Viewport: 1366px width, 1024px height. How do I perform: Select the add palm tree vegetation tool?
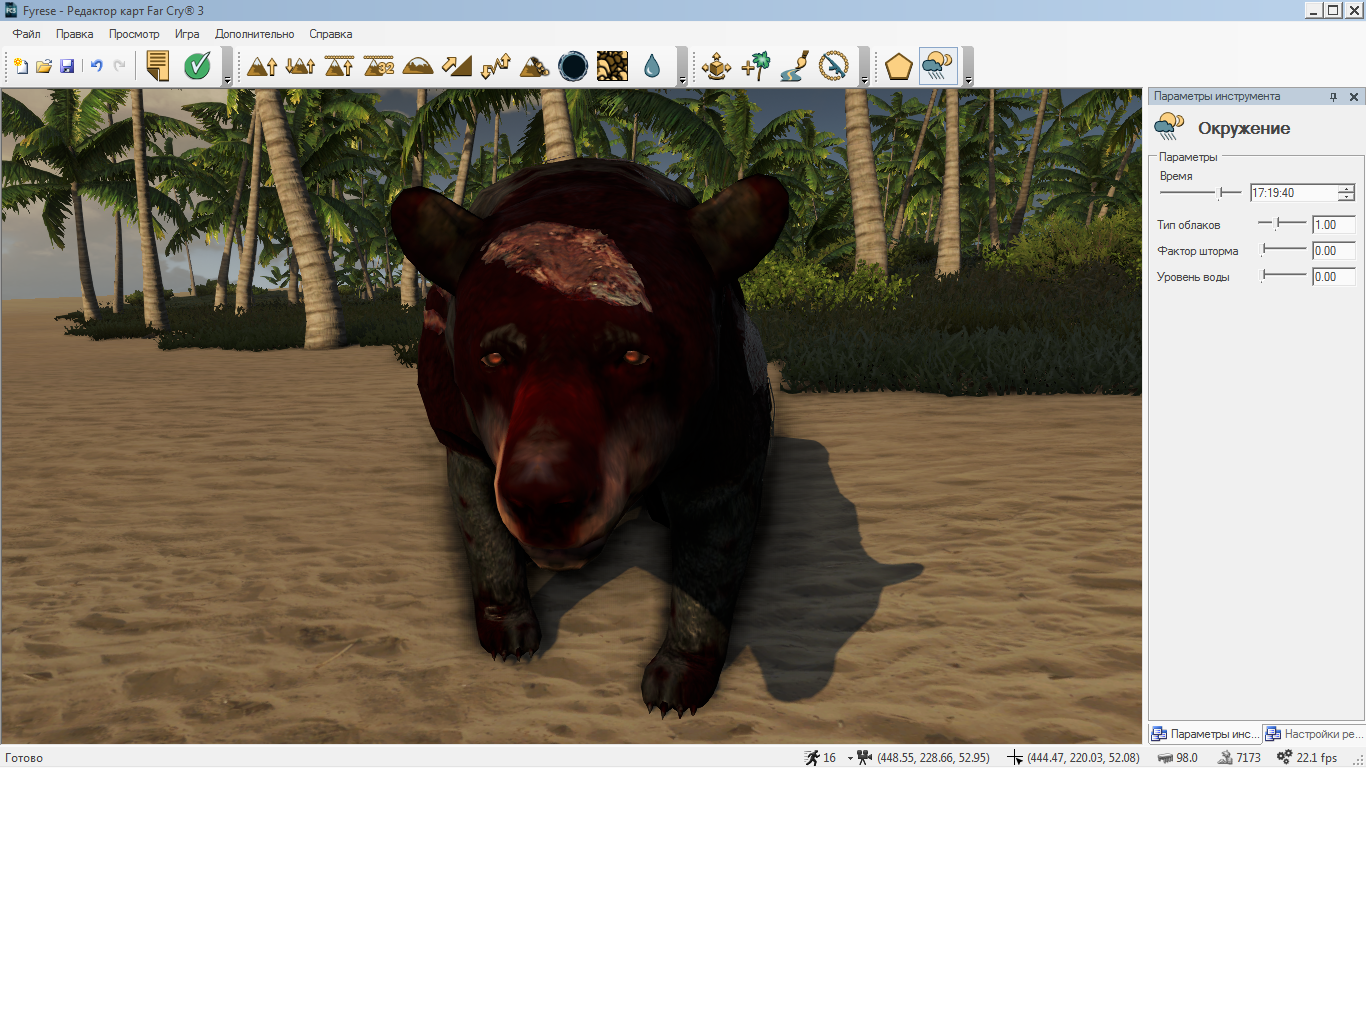(x=756, y=66)
